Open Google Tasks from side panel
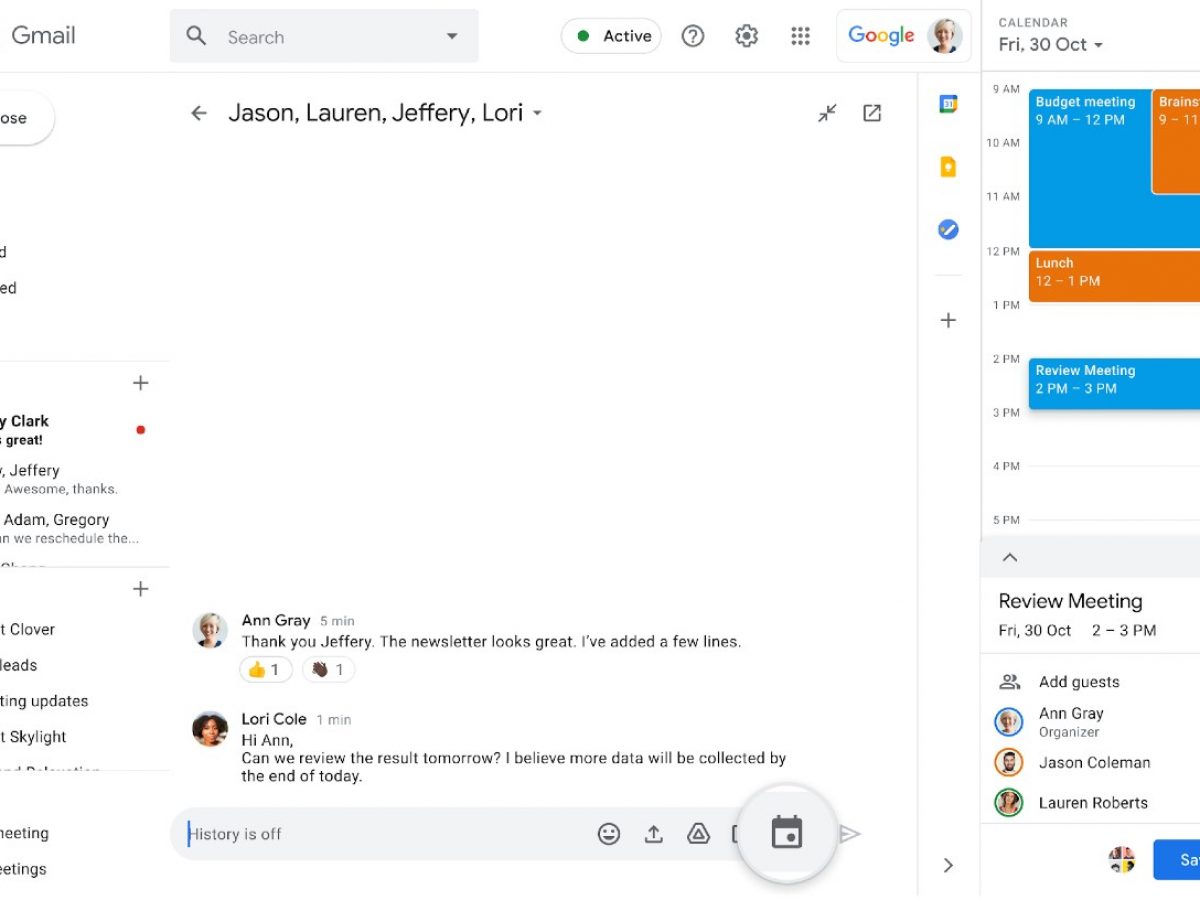The height and width of the screenshot is (900, 1200). tap(948, 230)
